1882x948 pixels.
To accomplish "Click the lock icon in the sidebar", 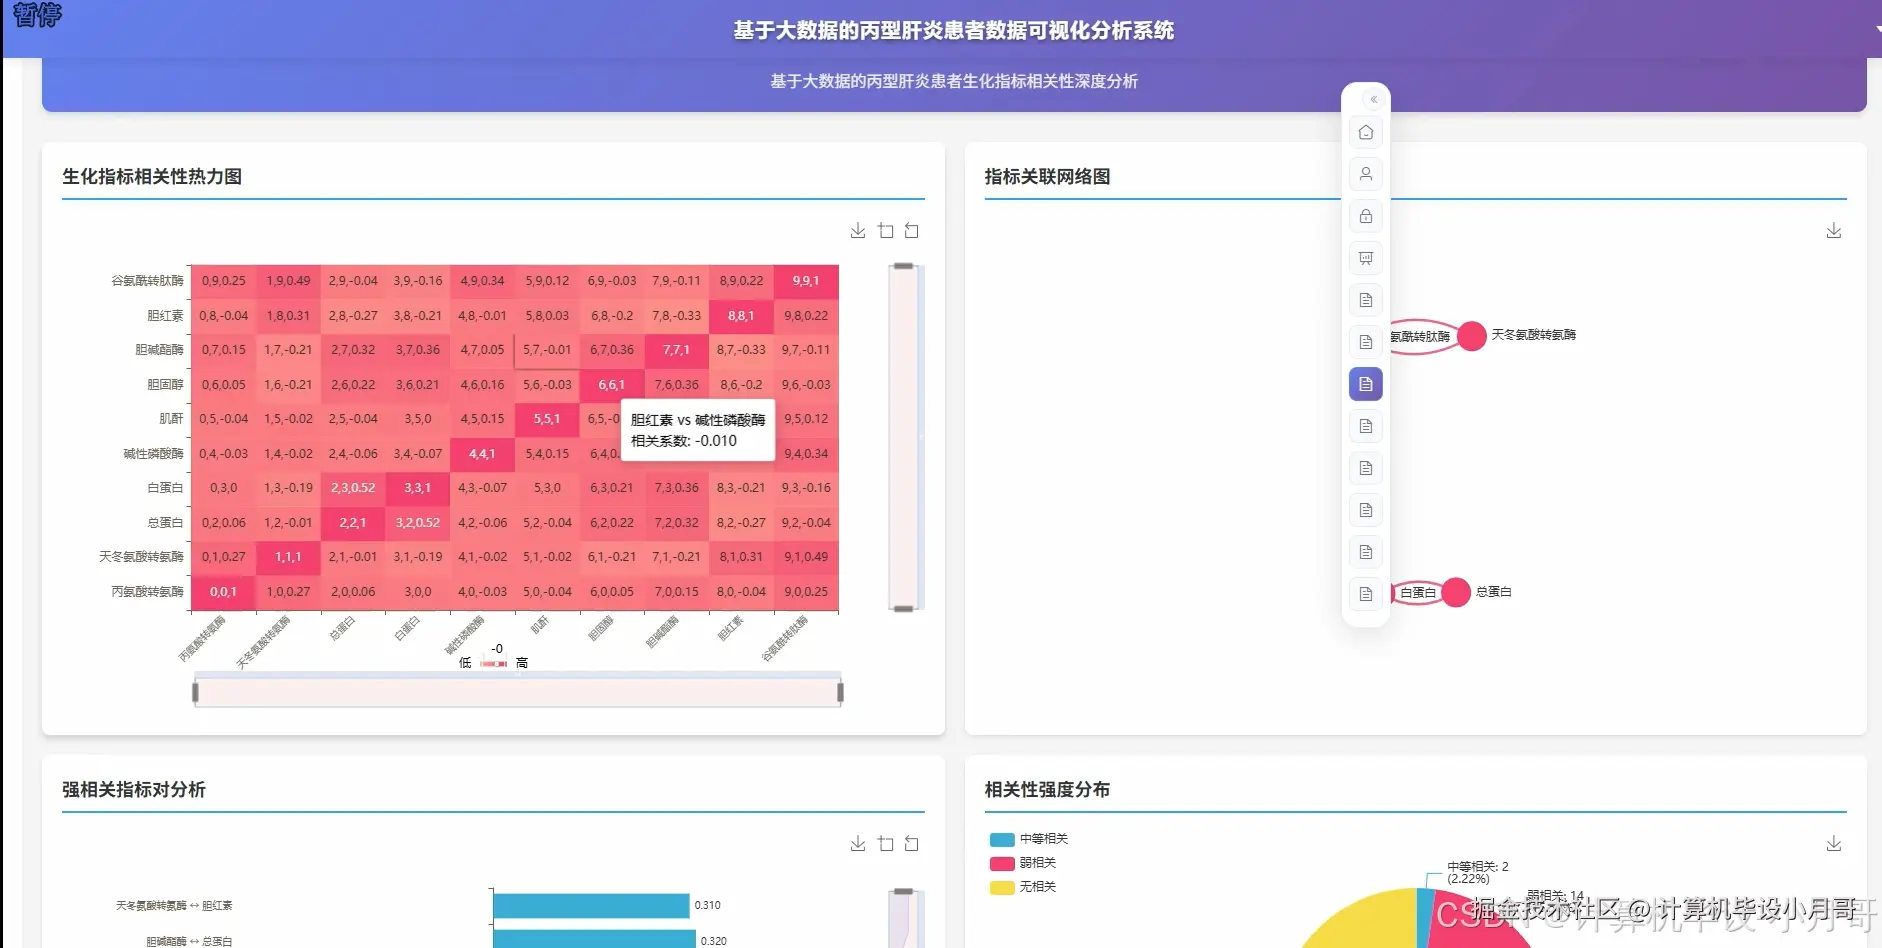I will (1366, 216).
